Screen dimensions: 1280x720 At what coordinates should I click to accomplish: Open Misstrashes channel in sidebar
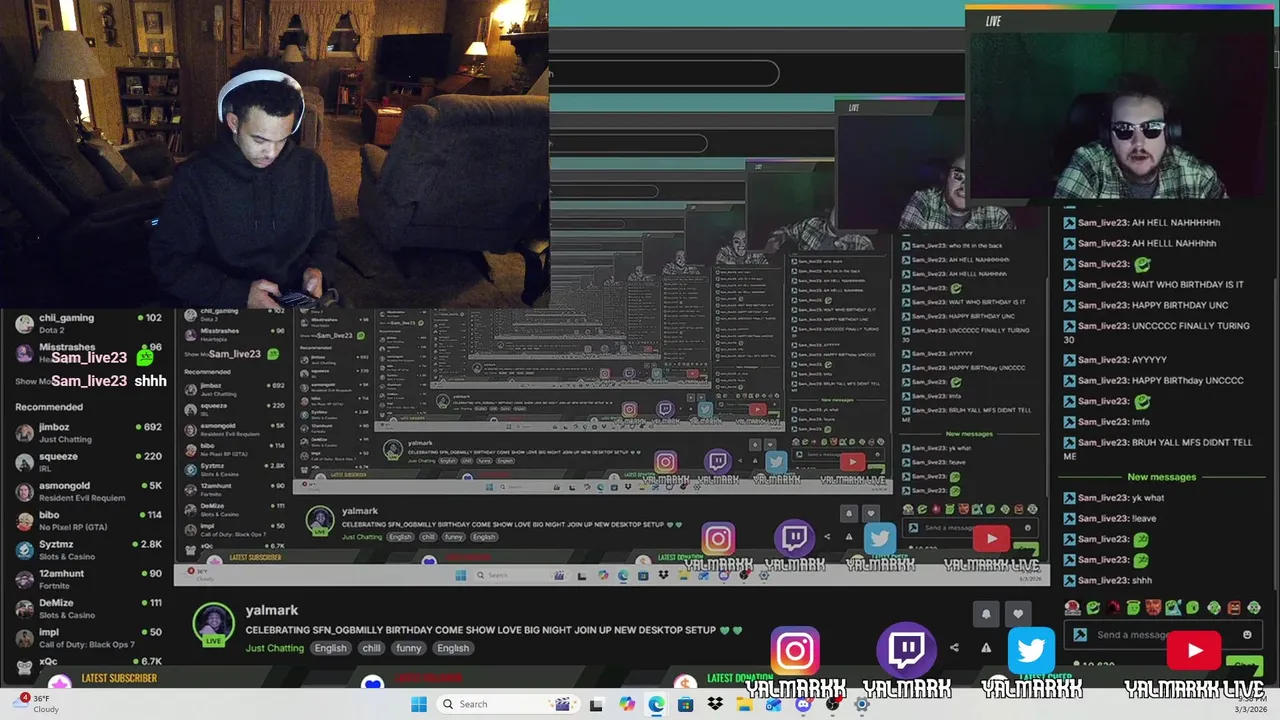click(x=88, y=352)
